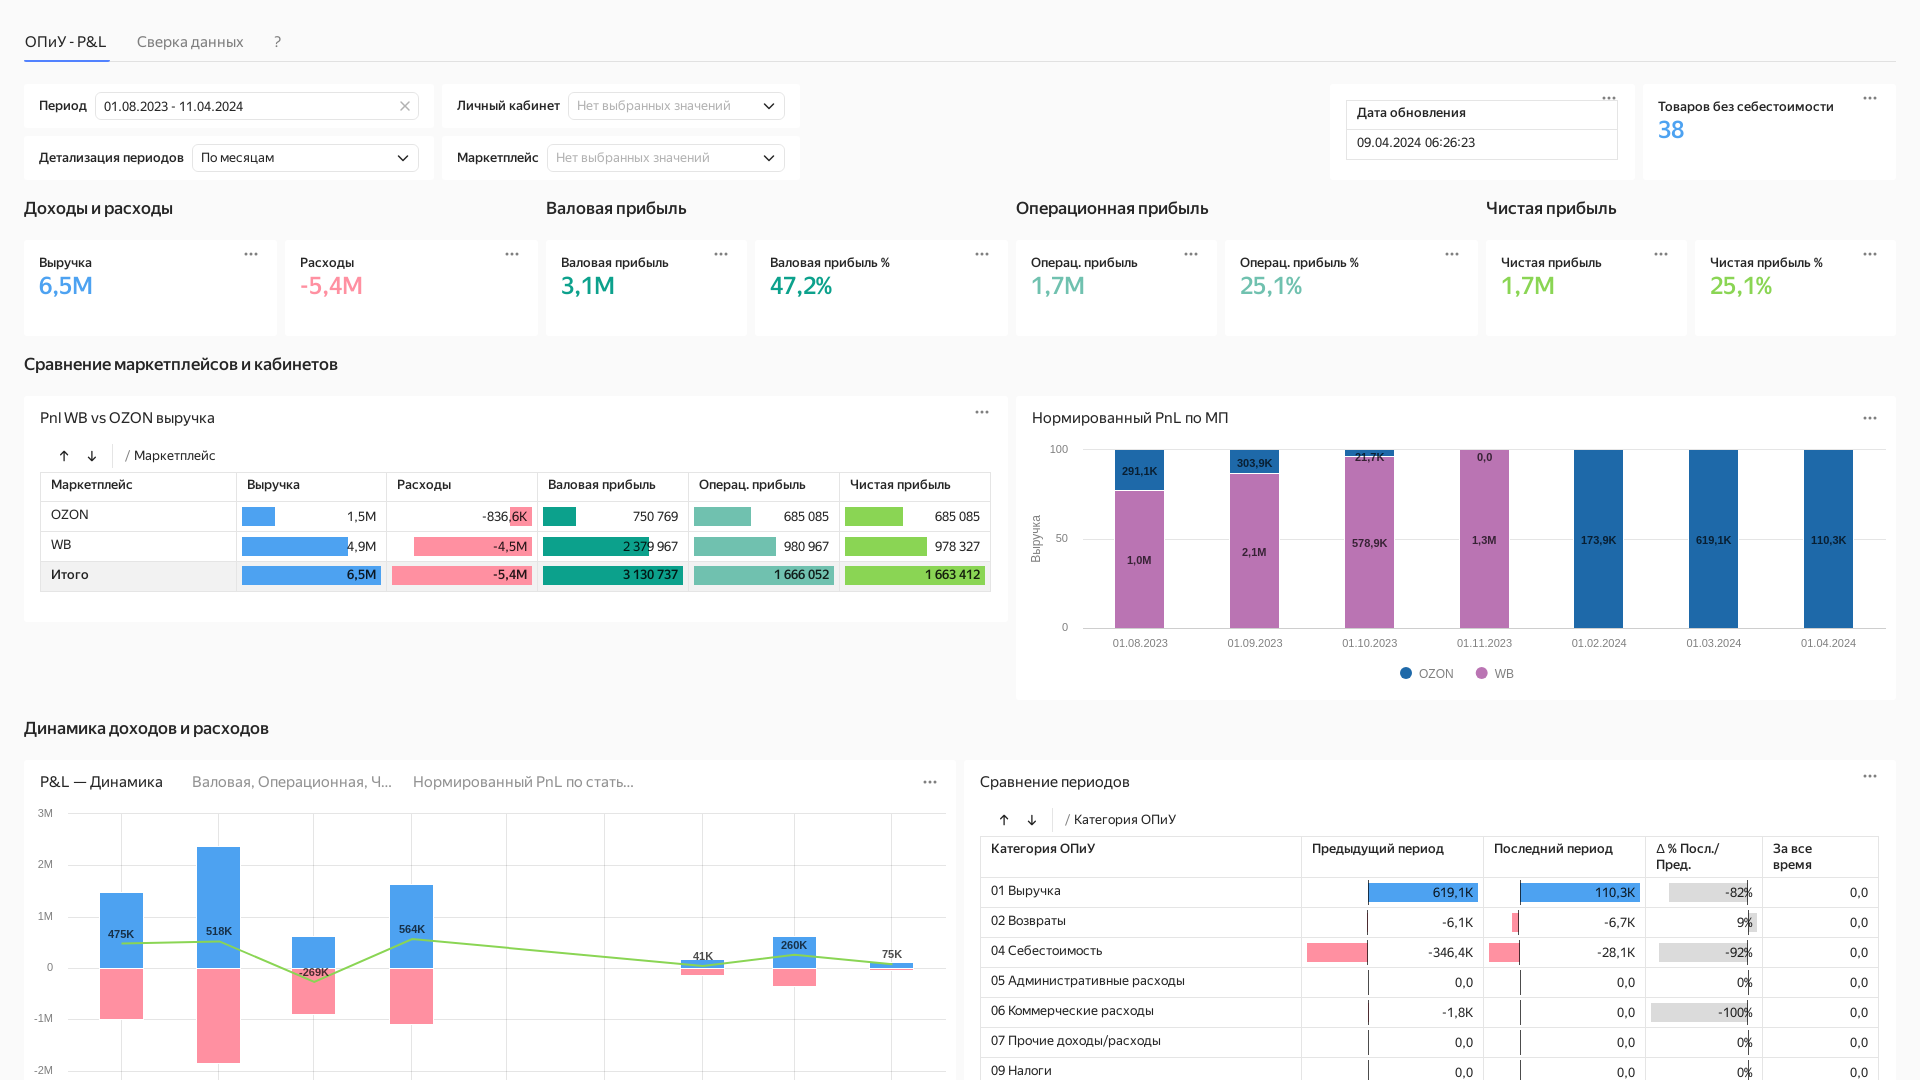Toggle OZON series in chart legend
Image resolution: width=1920 pixels, height=1080 pixels.
click(x=1427, y=674)
